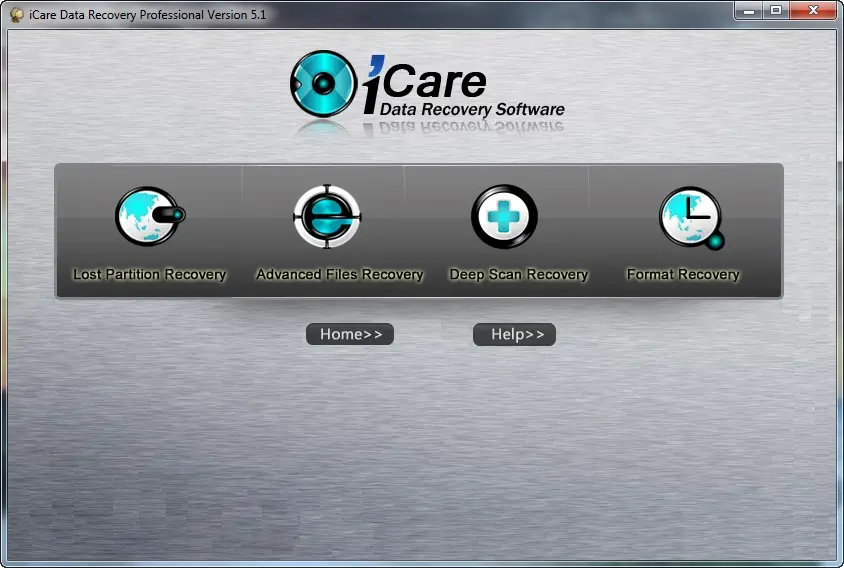Minimize the iCare window
Image resolution: width=844 pixels, height=568 pixels.
tap(749, 11)
